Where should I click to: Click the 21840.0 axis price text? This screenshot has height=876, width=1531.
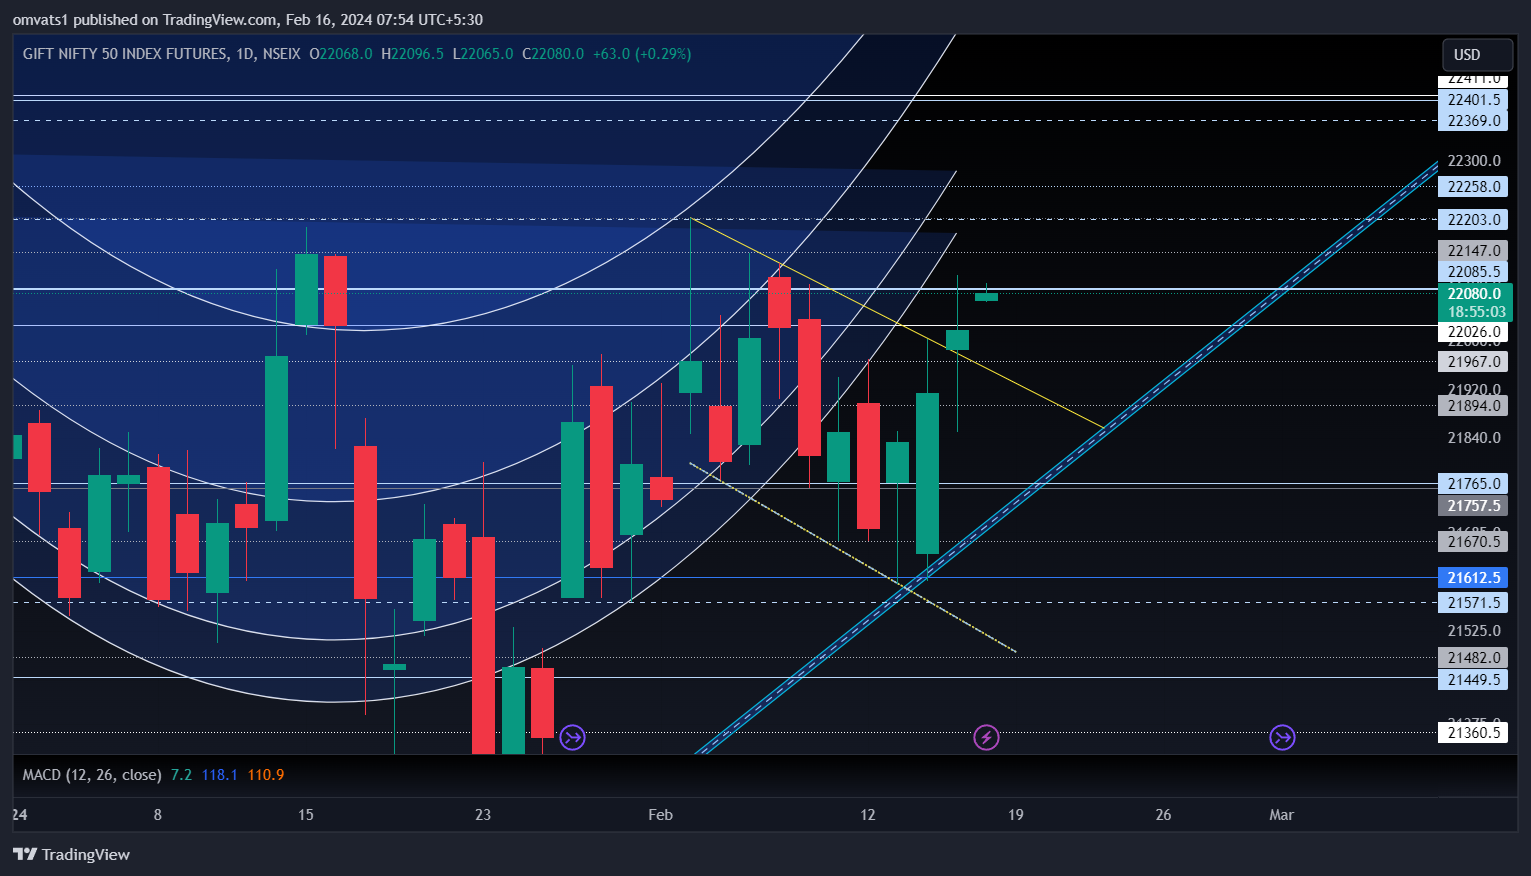1474,438
